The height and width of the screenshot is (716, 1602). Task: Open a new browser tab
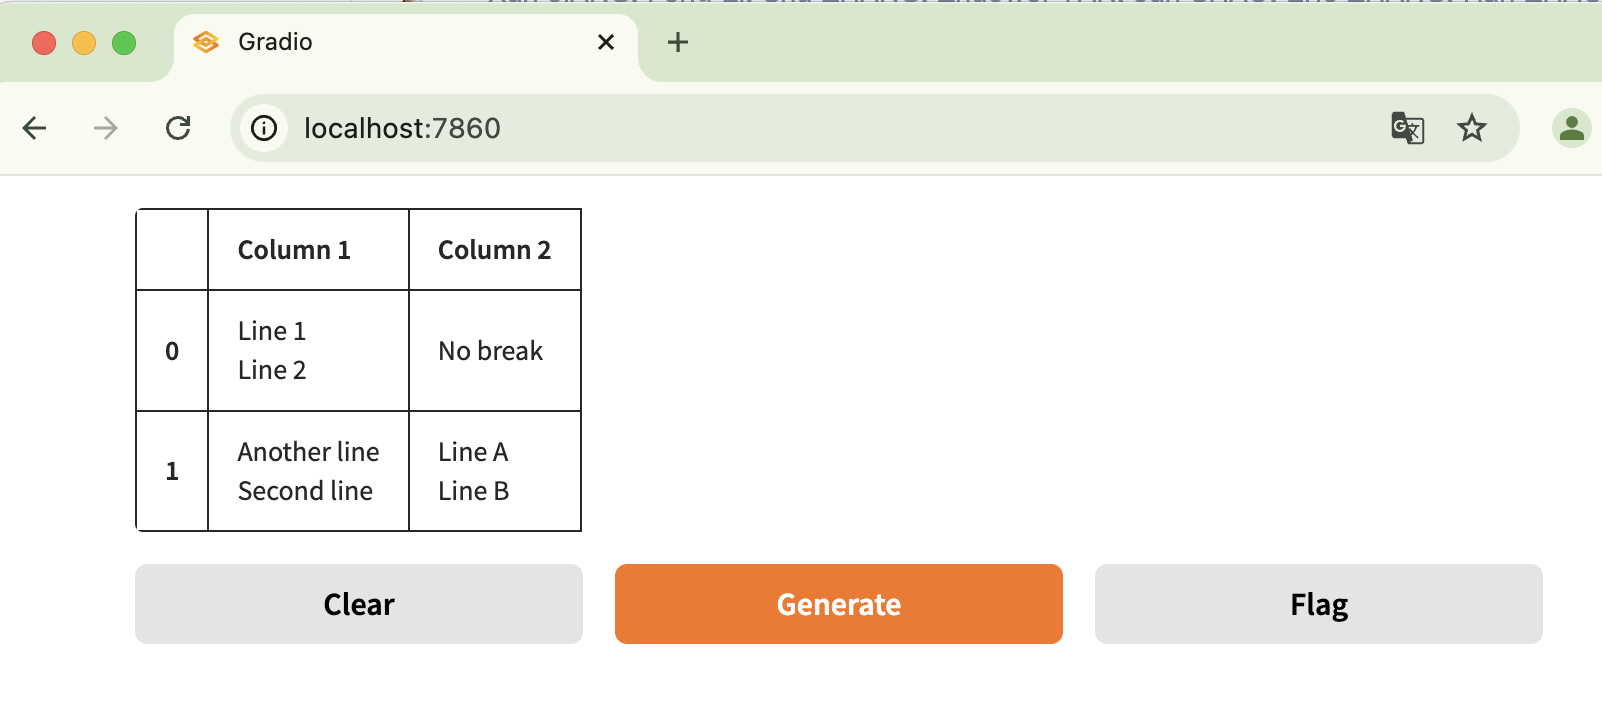tap(678, 42)
